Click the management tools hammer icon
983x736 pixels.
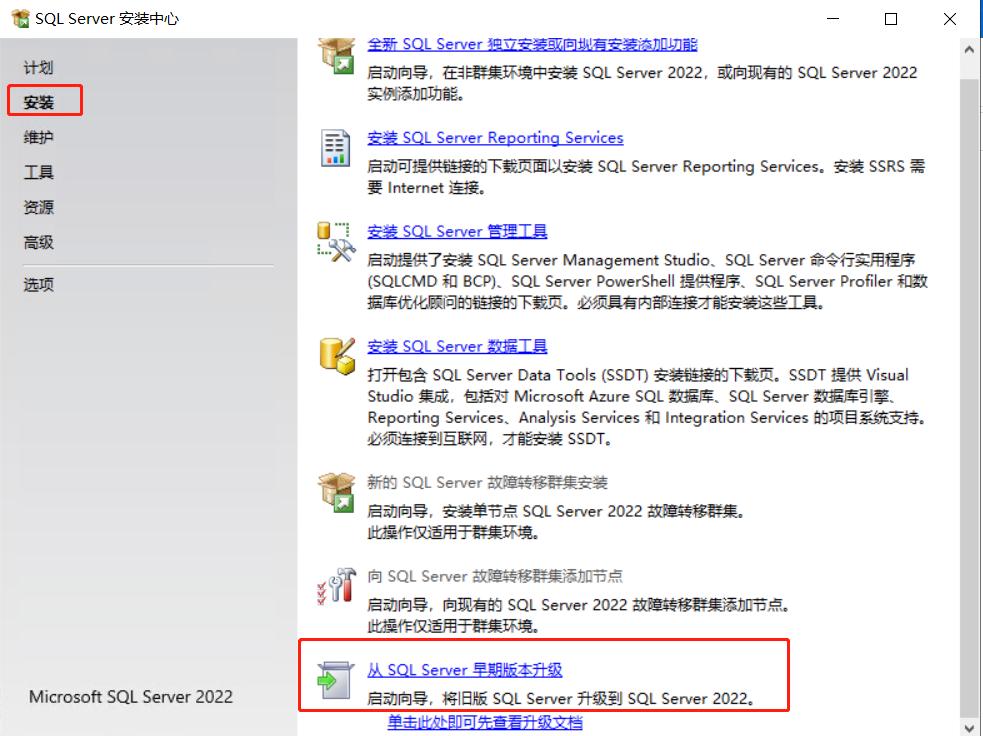click(336, 242)
